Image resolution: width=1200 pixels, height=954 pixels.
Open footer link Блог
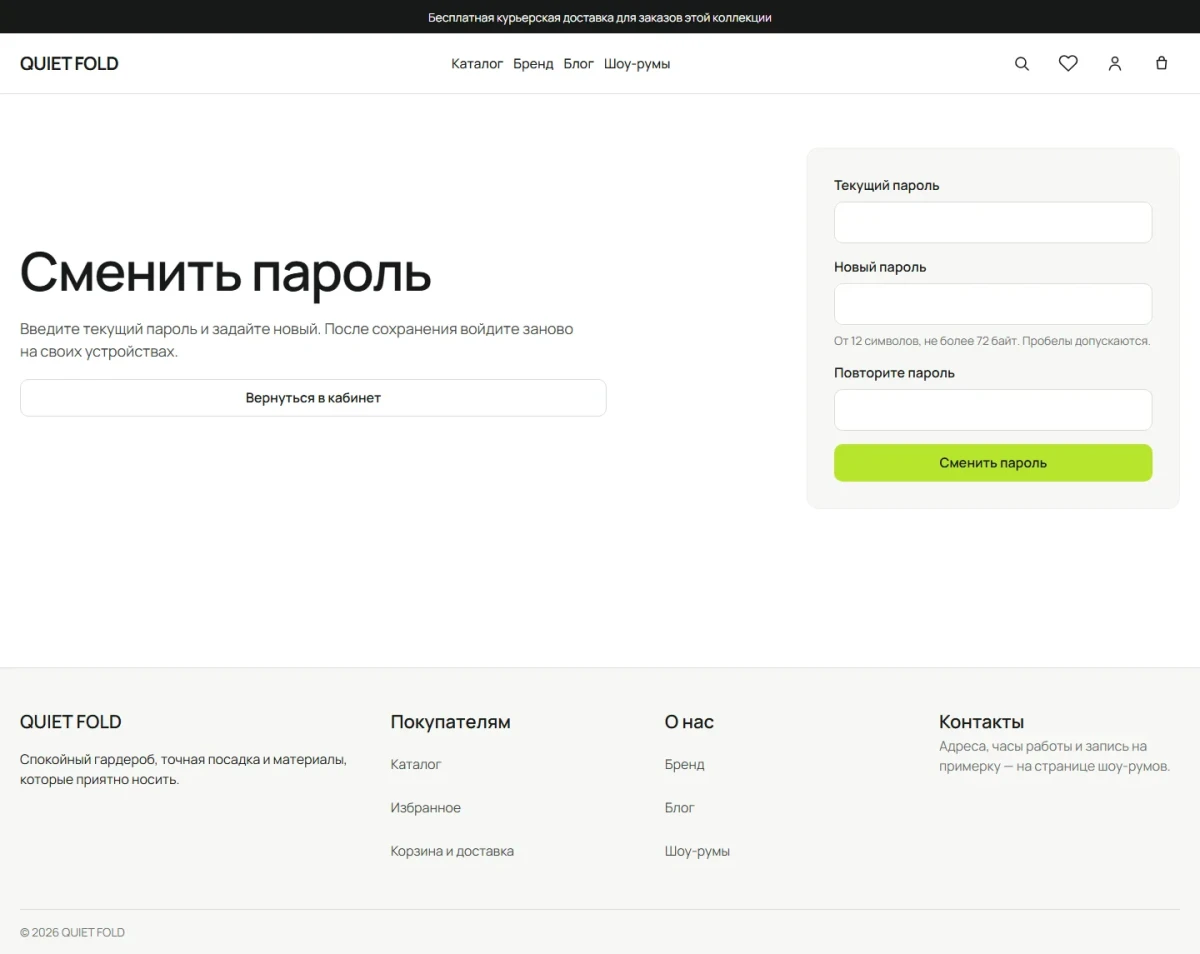tap(680, 807)
